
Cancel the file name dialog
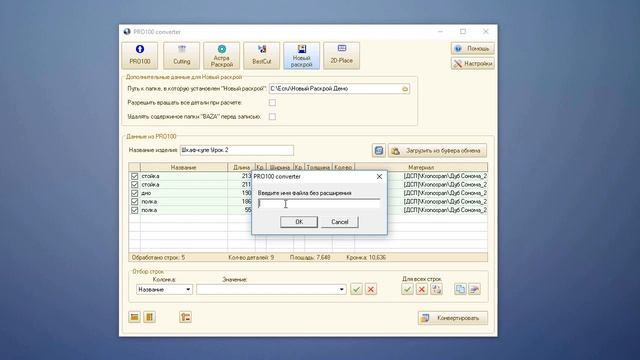[x=340, y=222]
